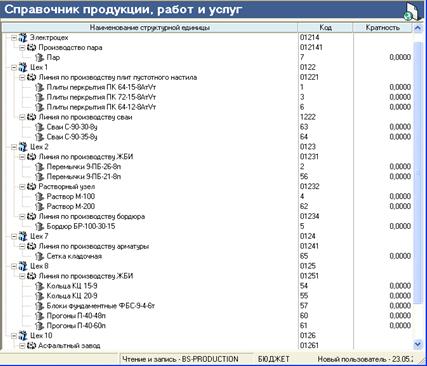
Task: Select the Раствор М-200 row
Action: (x=207, y=206)
